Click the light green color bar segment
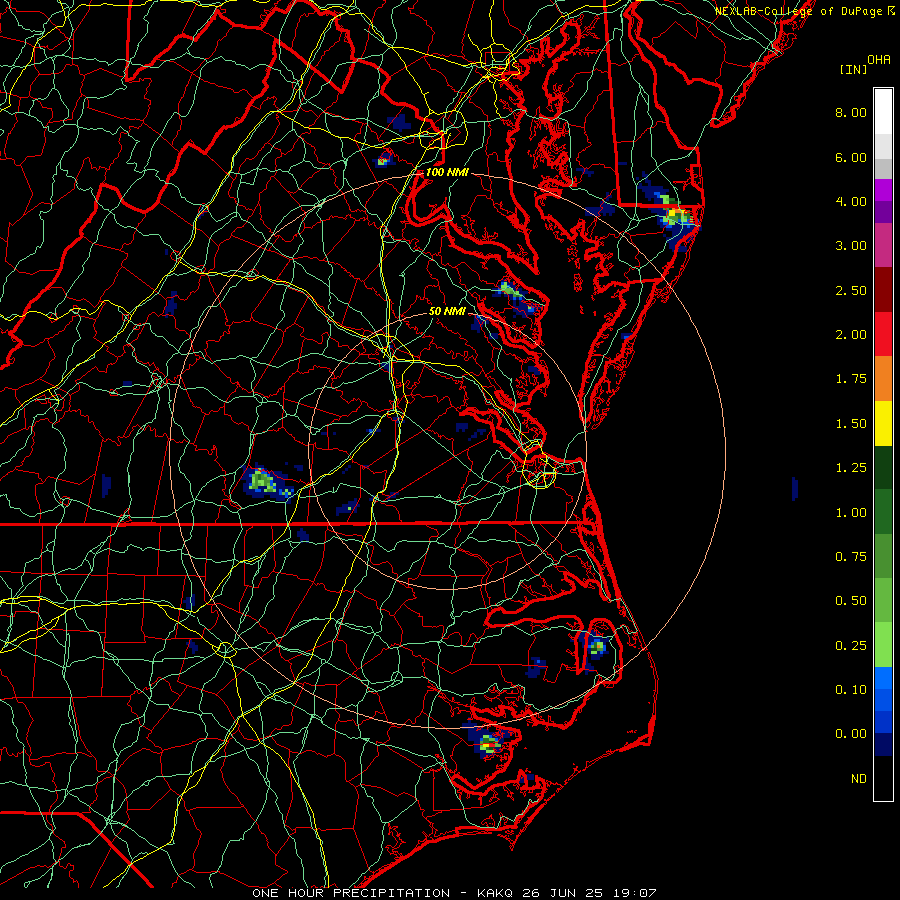The height and width of the screenshot is (900, 900). pyautogui.click(x=883, y=645)
